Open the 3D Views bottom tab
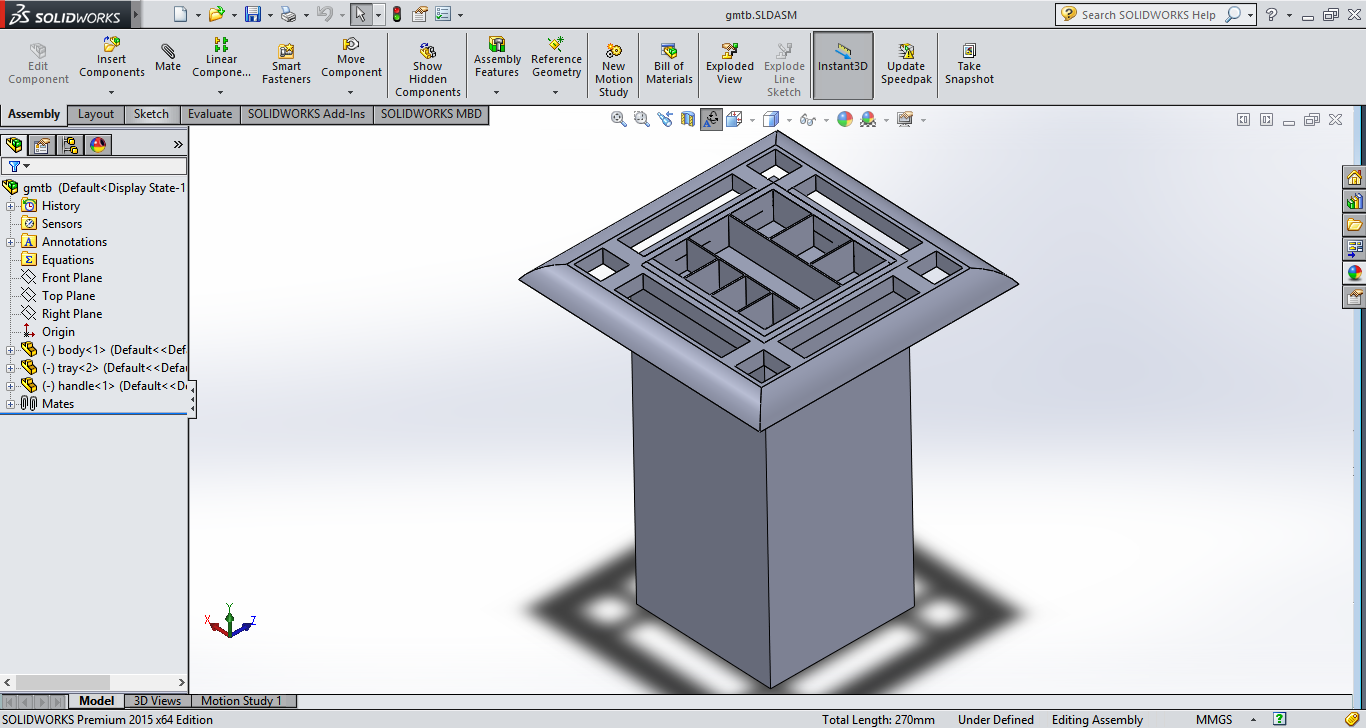 158,701
